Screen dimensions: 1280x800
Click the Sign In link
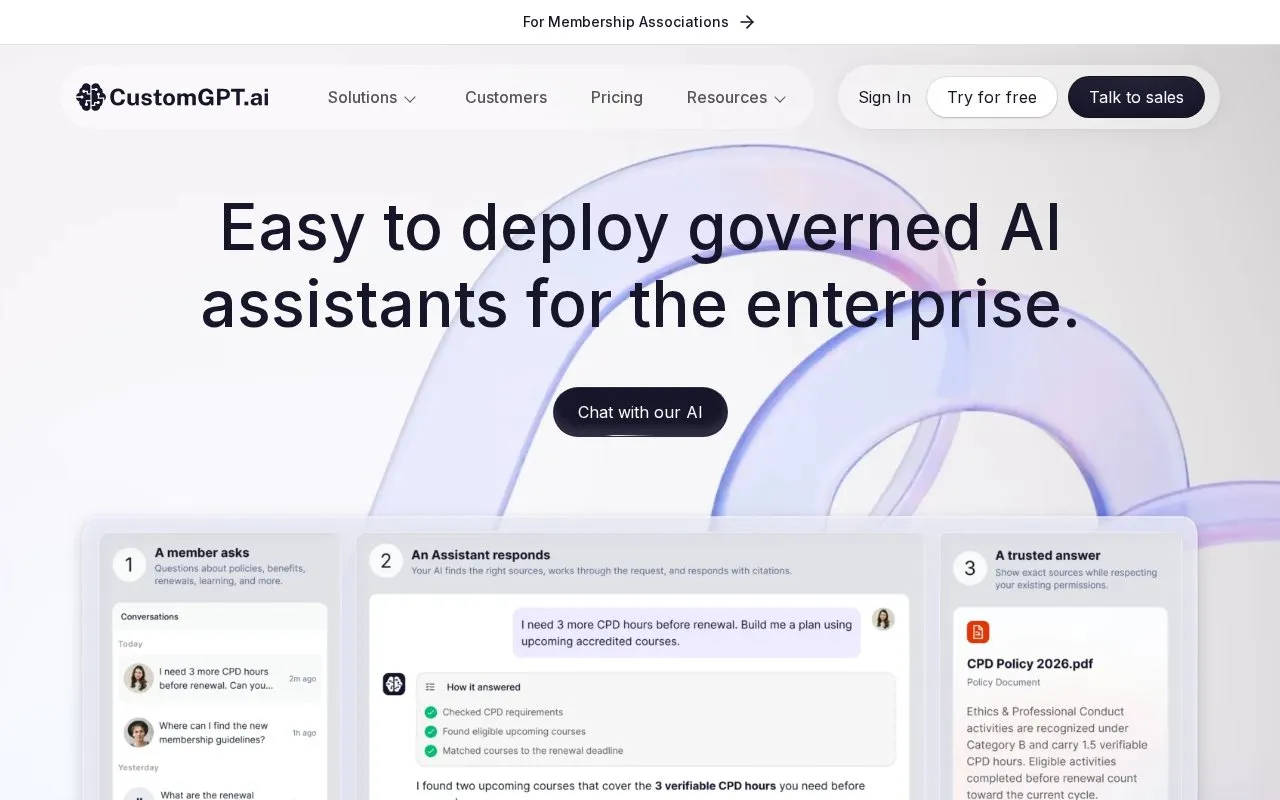coord(885,97)
